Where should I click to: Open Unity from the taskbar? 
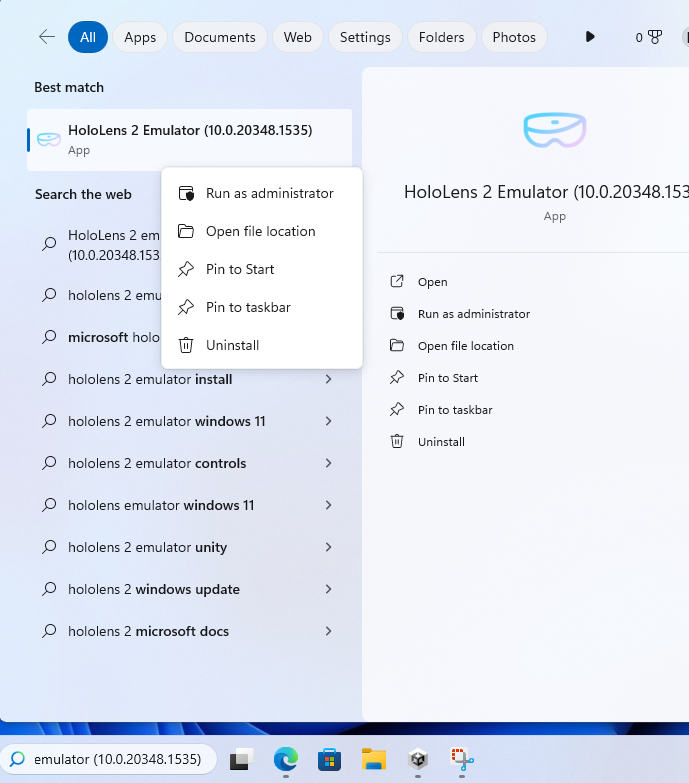(418, 760)
